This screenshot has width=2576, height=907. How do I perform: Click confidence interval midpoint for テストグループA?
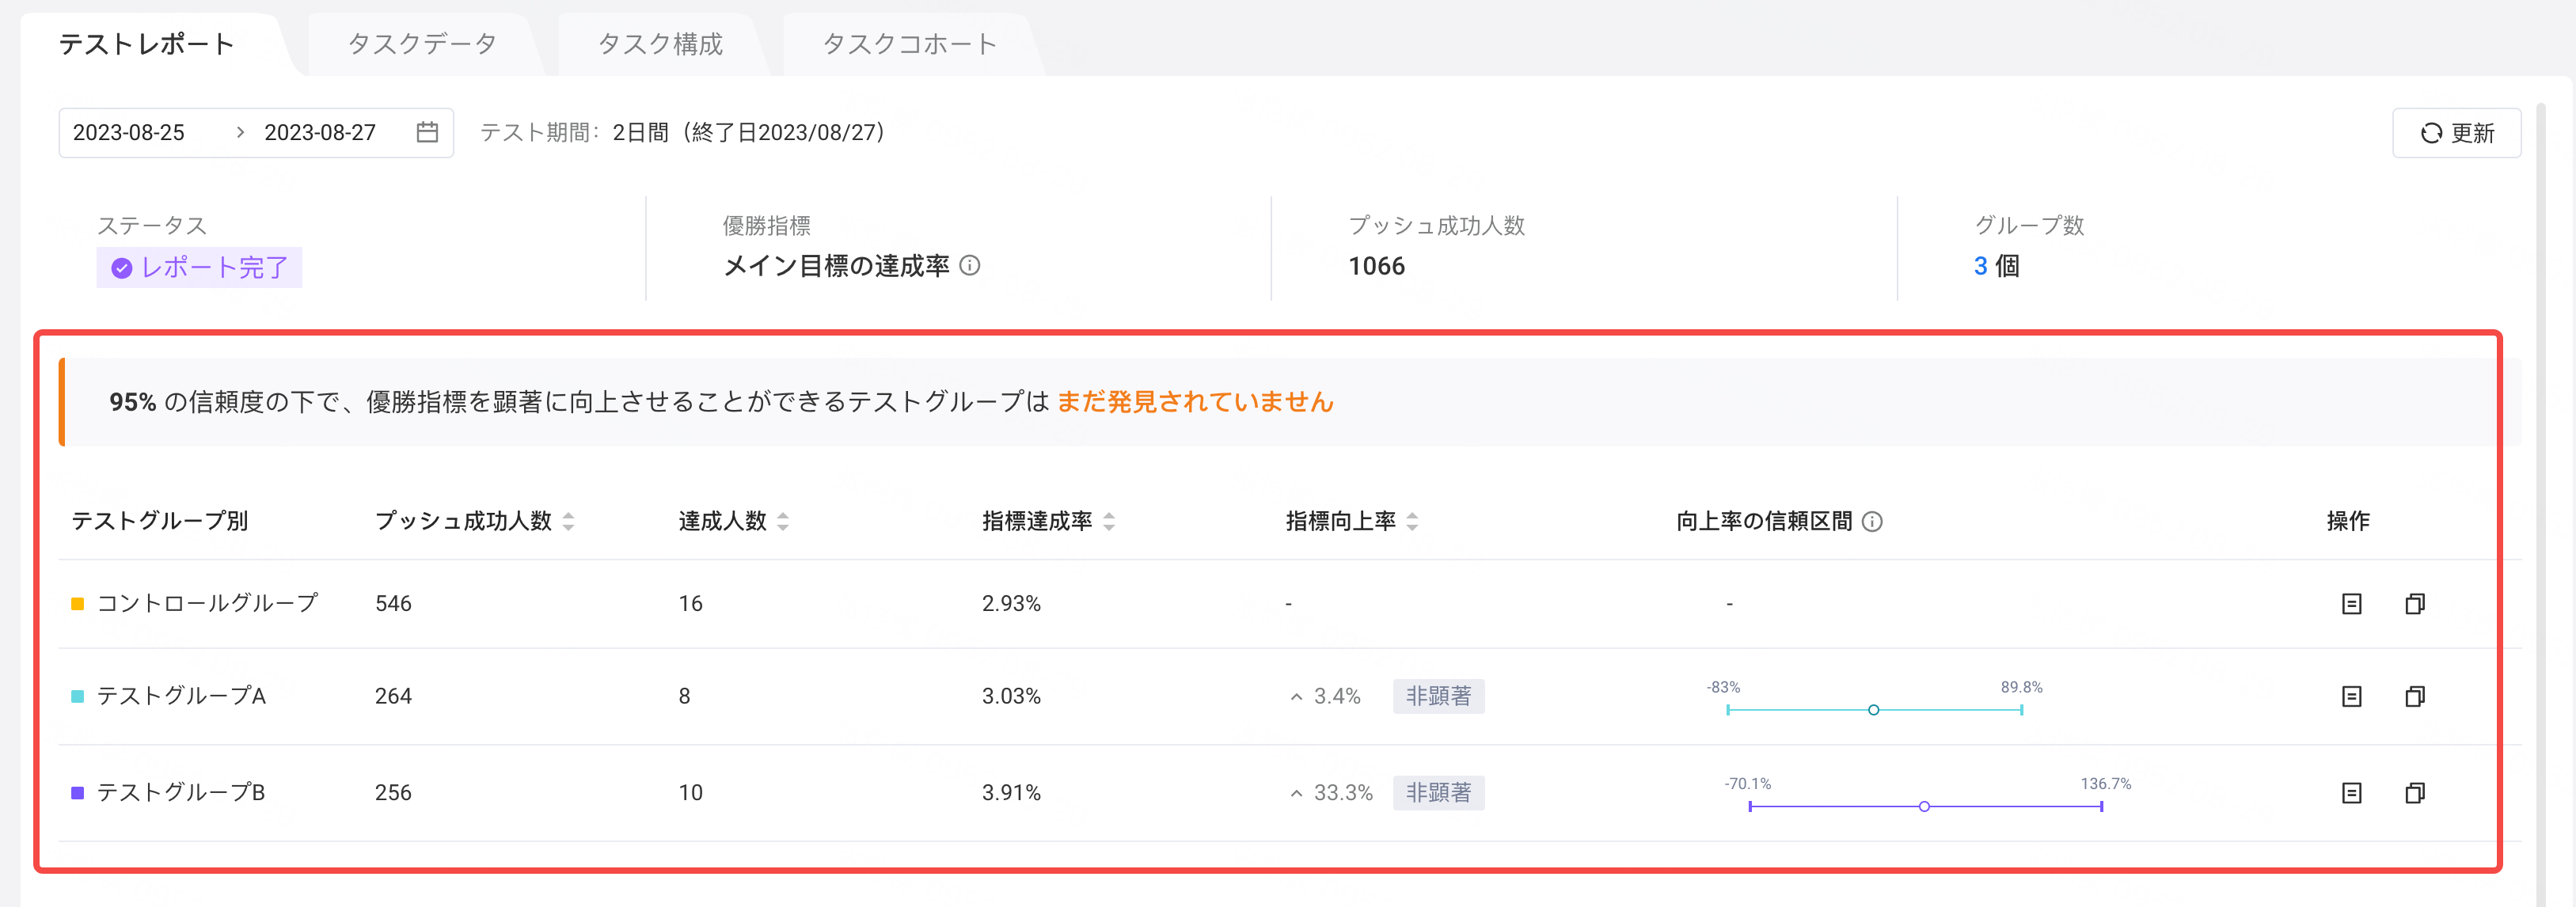click(1873, 710)
